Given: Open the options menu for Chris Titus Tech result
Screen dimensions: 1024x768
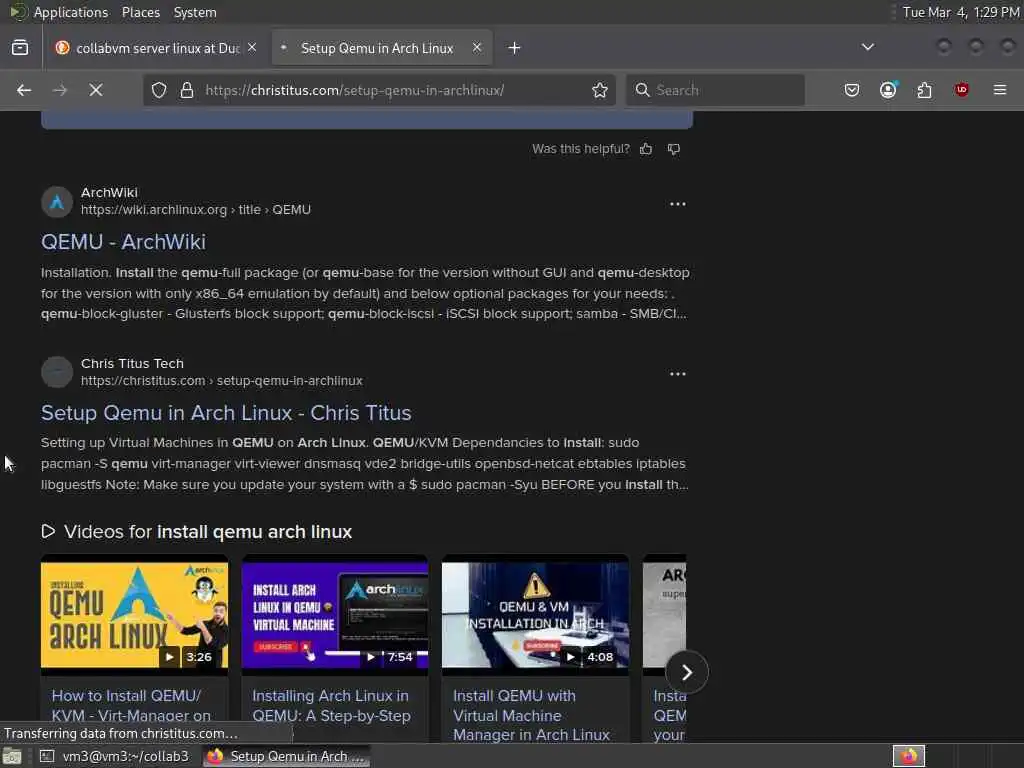Looking at the screenshot, I should coord(678,374).
